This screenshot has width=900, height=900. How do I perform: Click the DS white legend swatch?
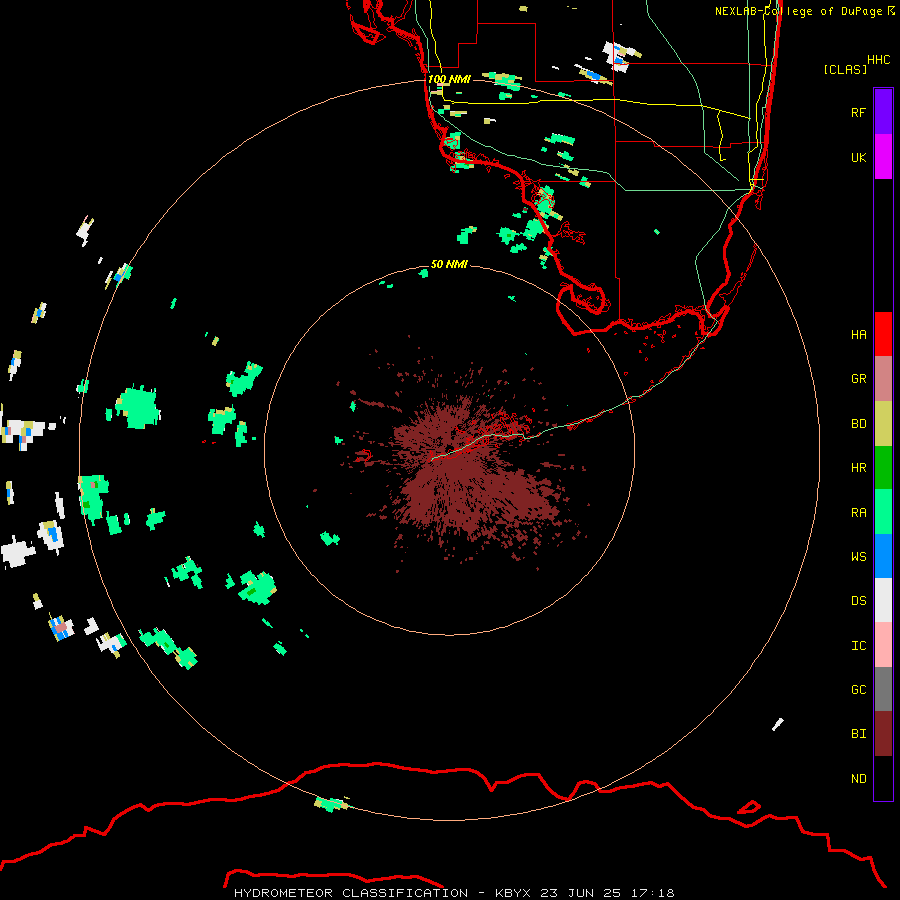(883, 600)
